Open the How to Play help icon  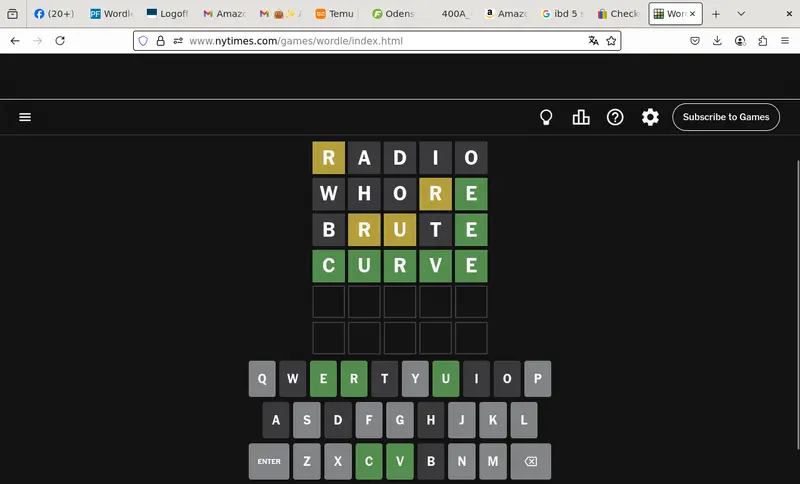(615, 117)
